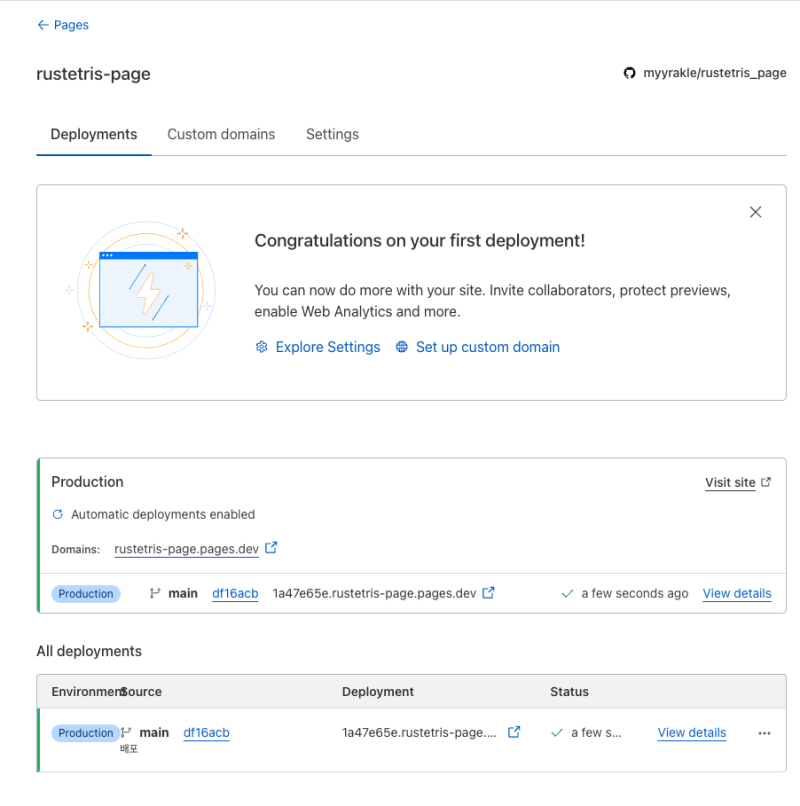The width and height of the screenshot is (800, 806).
Task: Click the back arrow next to Pages
Action: click(43, 25)
